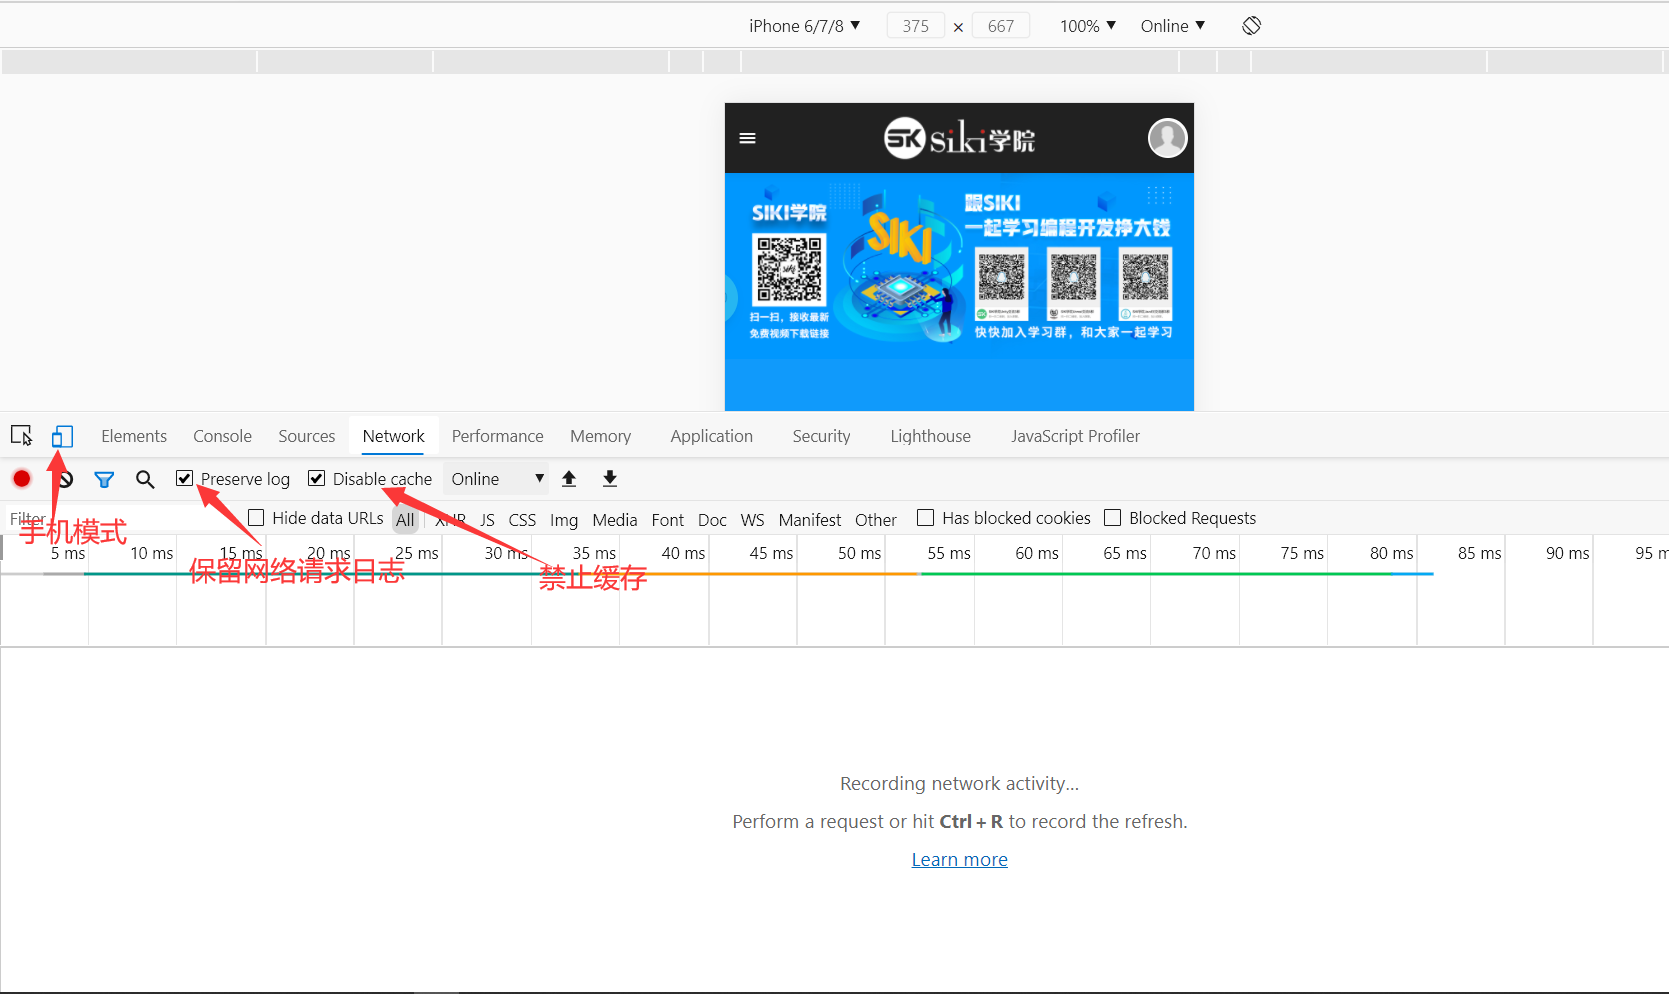Select the All request type filter

(x=405, y=520)
